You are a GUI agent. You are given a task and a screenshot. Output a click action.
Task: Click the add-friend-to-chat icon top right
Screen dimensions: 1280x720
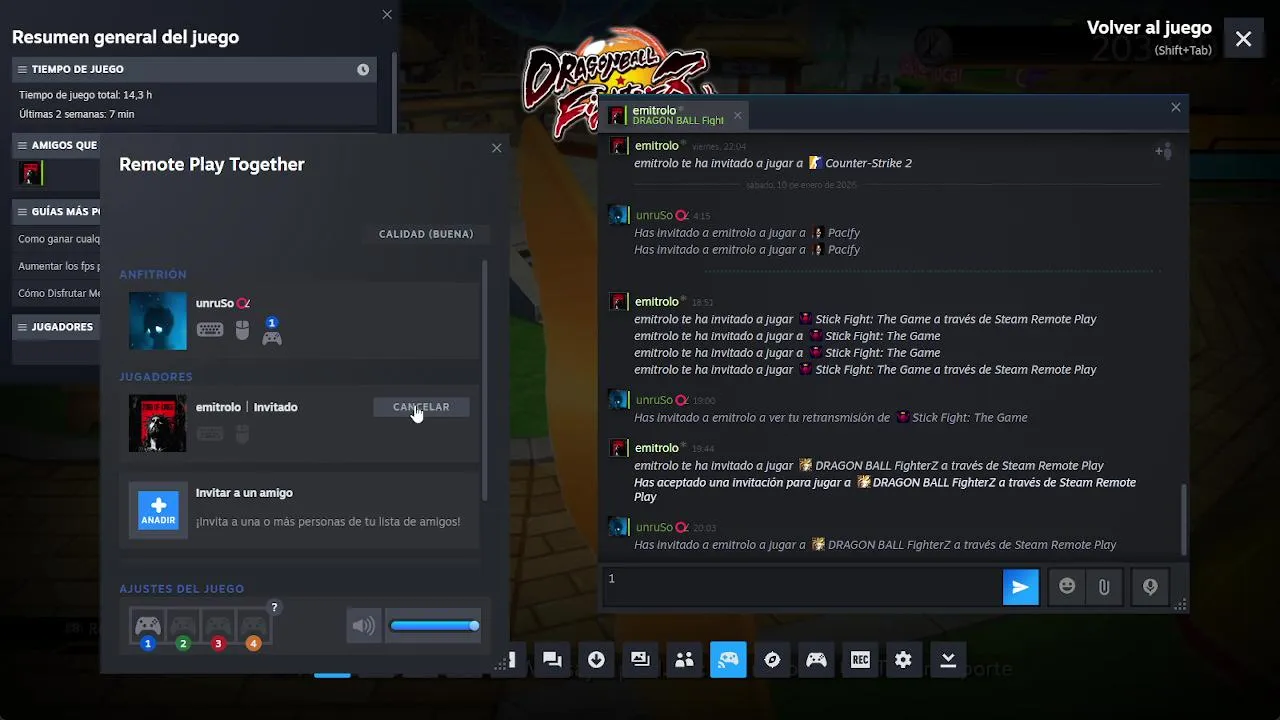[x=1163, y=151]
